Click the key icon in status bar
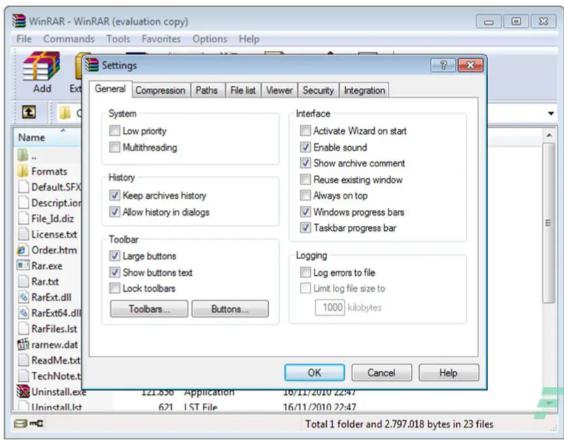 coord(36,423)
